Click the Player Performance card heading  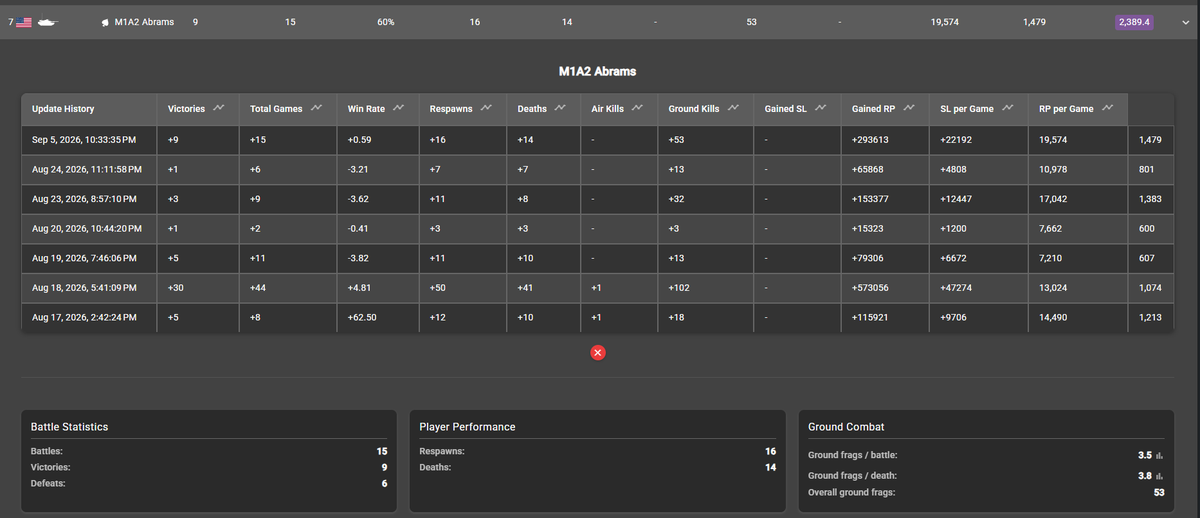[467, 427]
